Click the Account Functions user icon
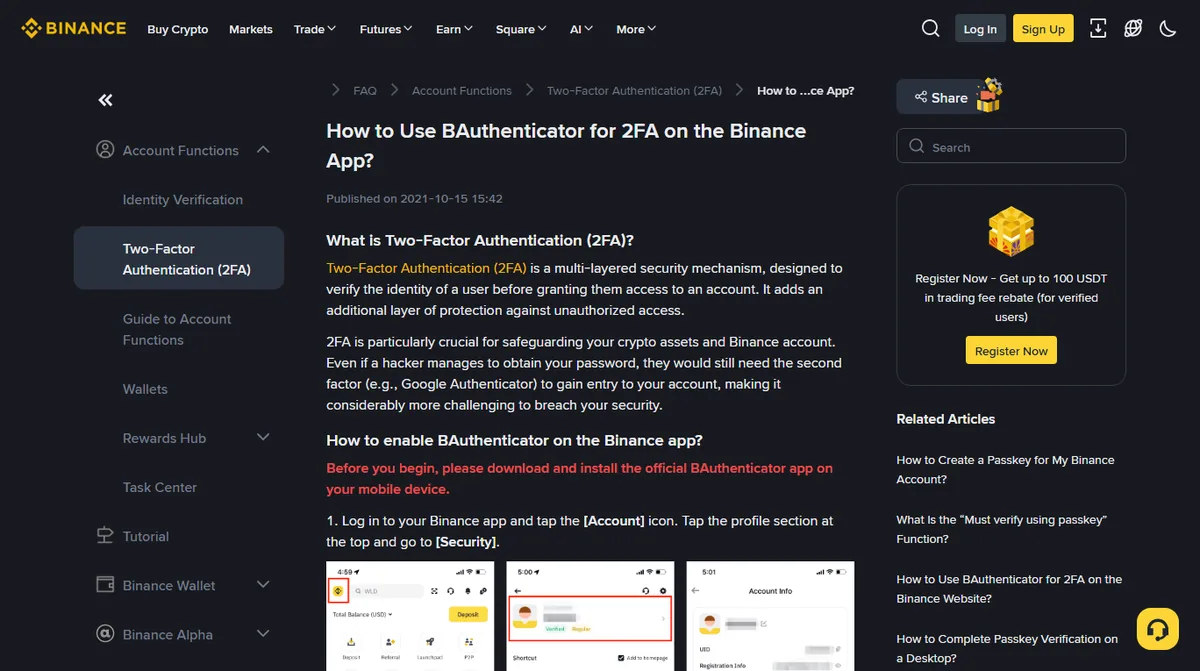Viewport: 1200px width, 671px height. click(x=105, y=150)
